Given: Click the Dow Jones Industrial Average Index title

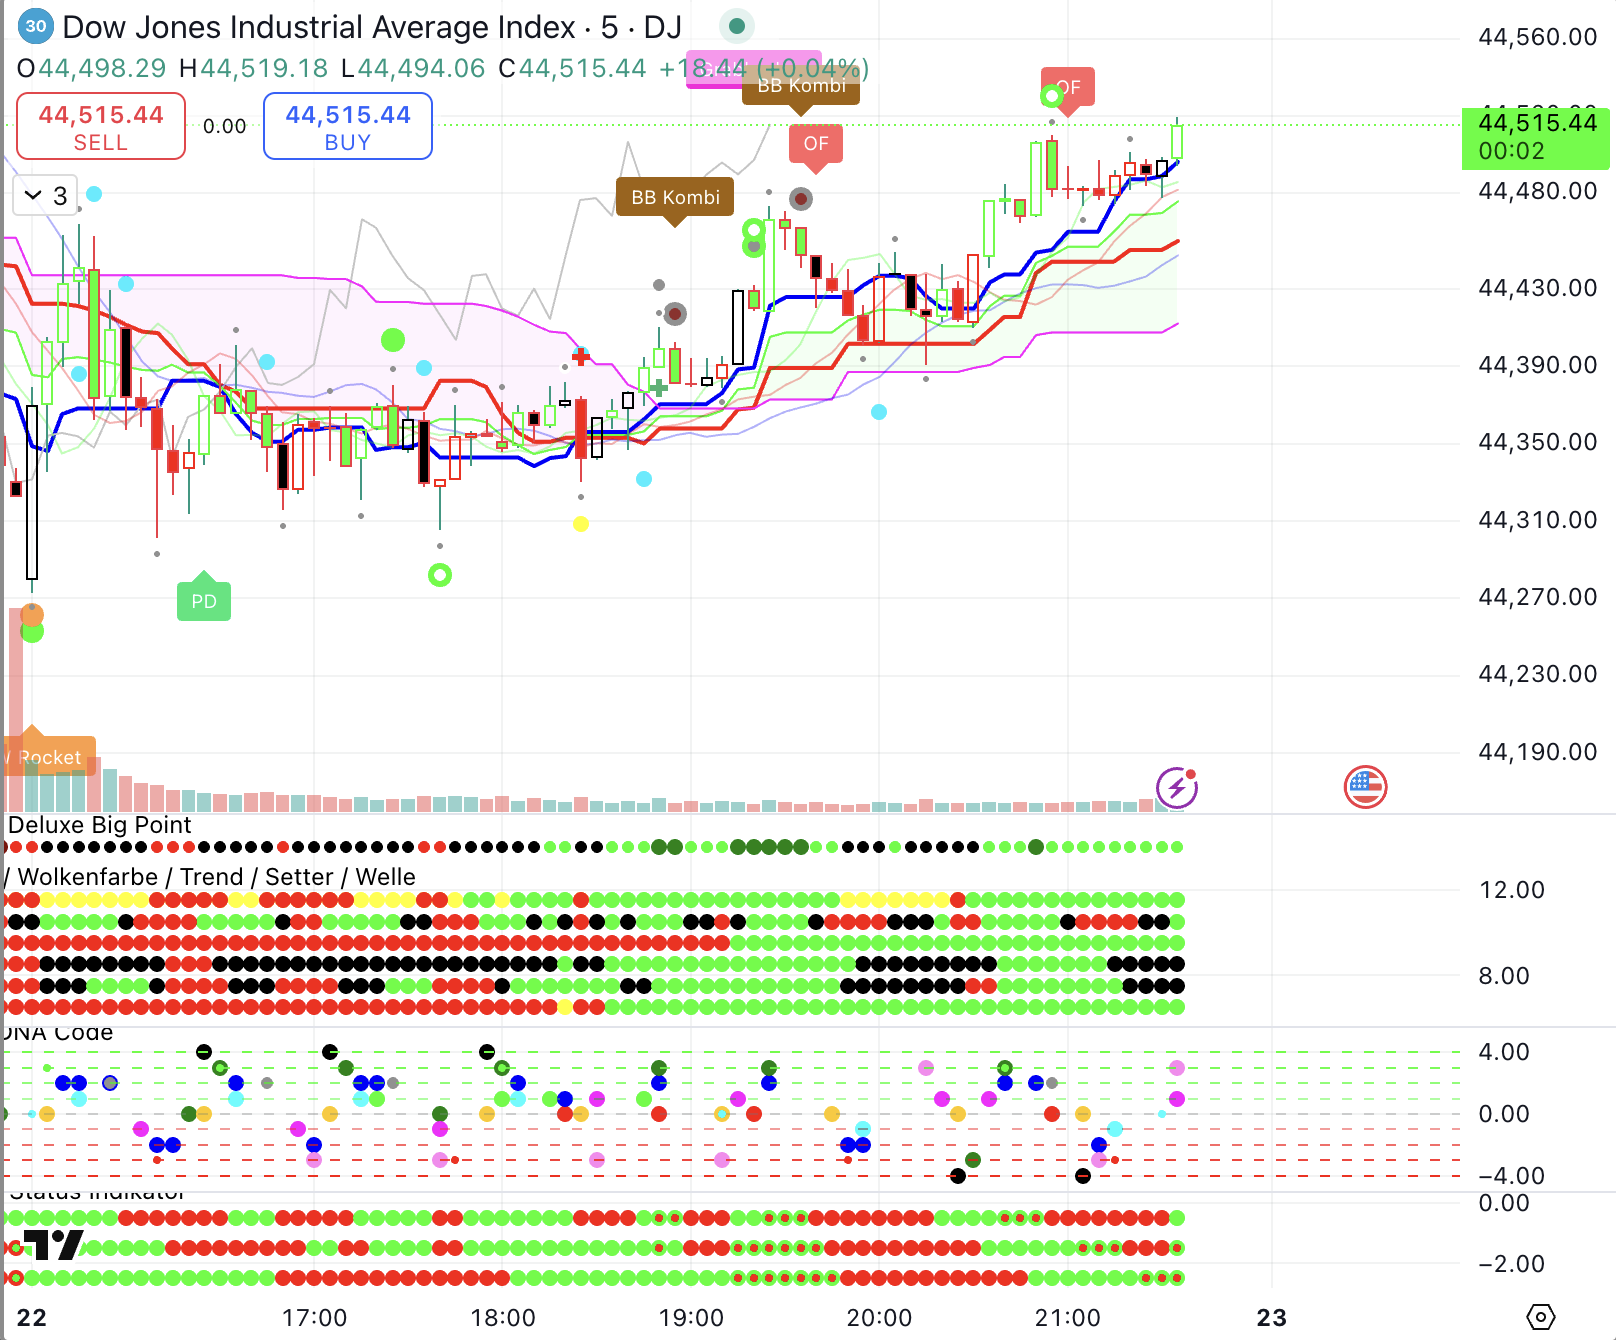Looking at the screenshot, I should (319, 27).
